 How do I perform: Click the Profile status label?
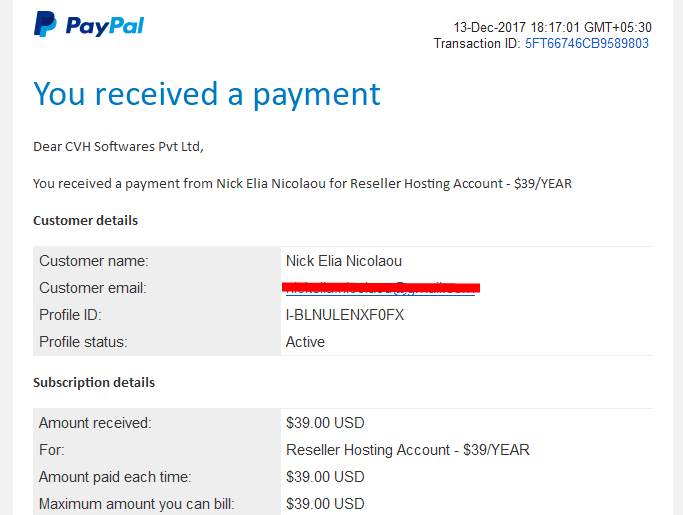[x=83, y=342]
